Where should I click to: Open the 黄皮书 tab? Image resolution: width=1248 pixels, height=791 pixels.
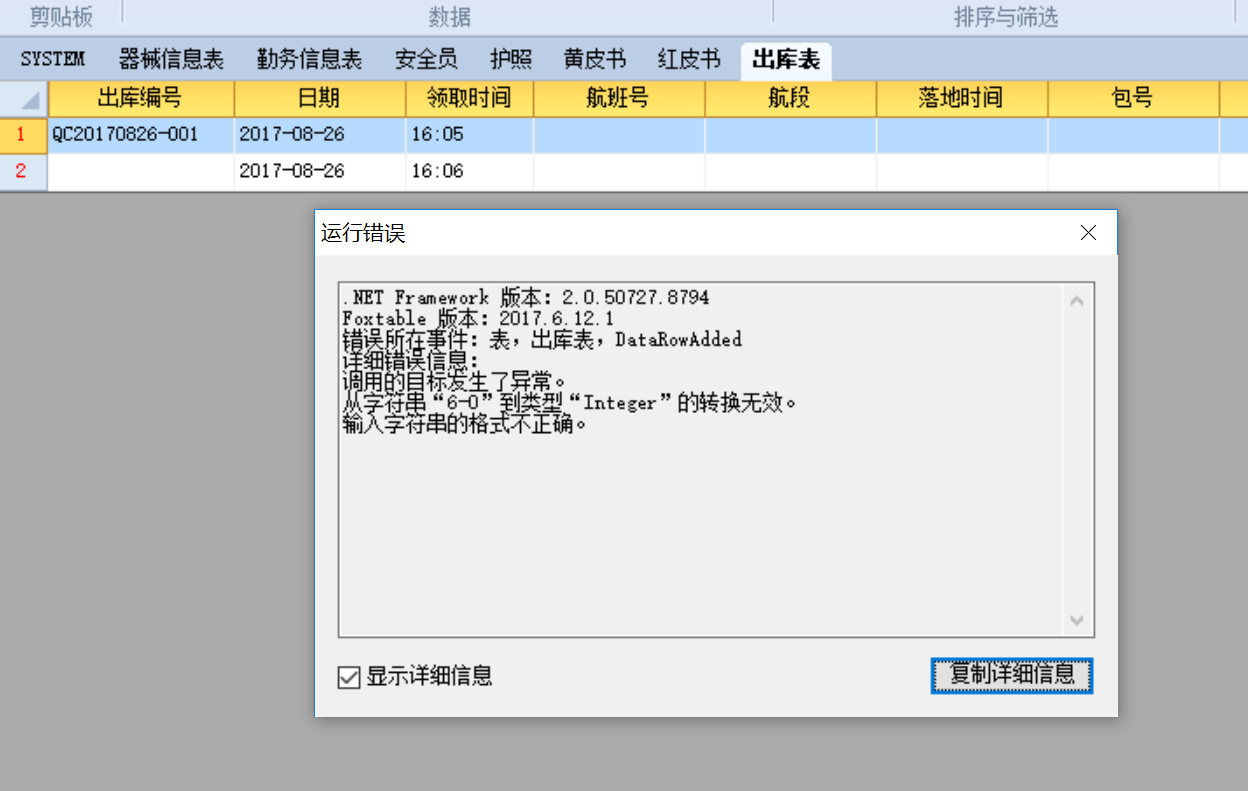(595, 60)
